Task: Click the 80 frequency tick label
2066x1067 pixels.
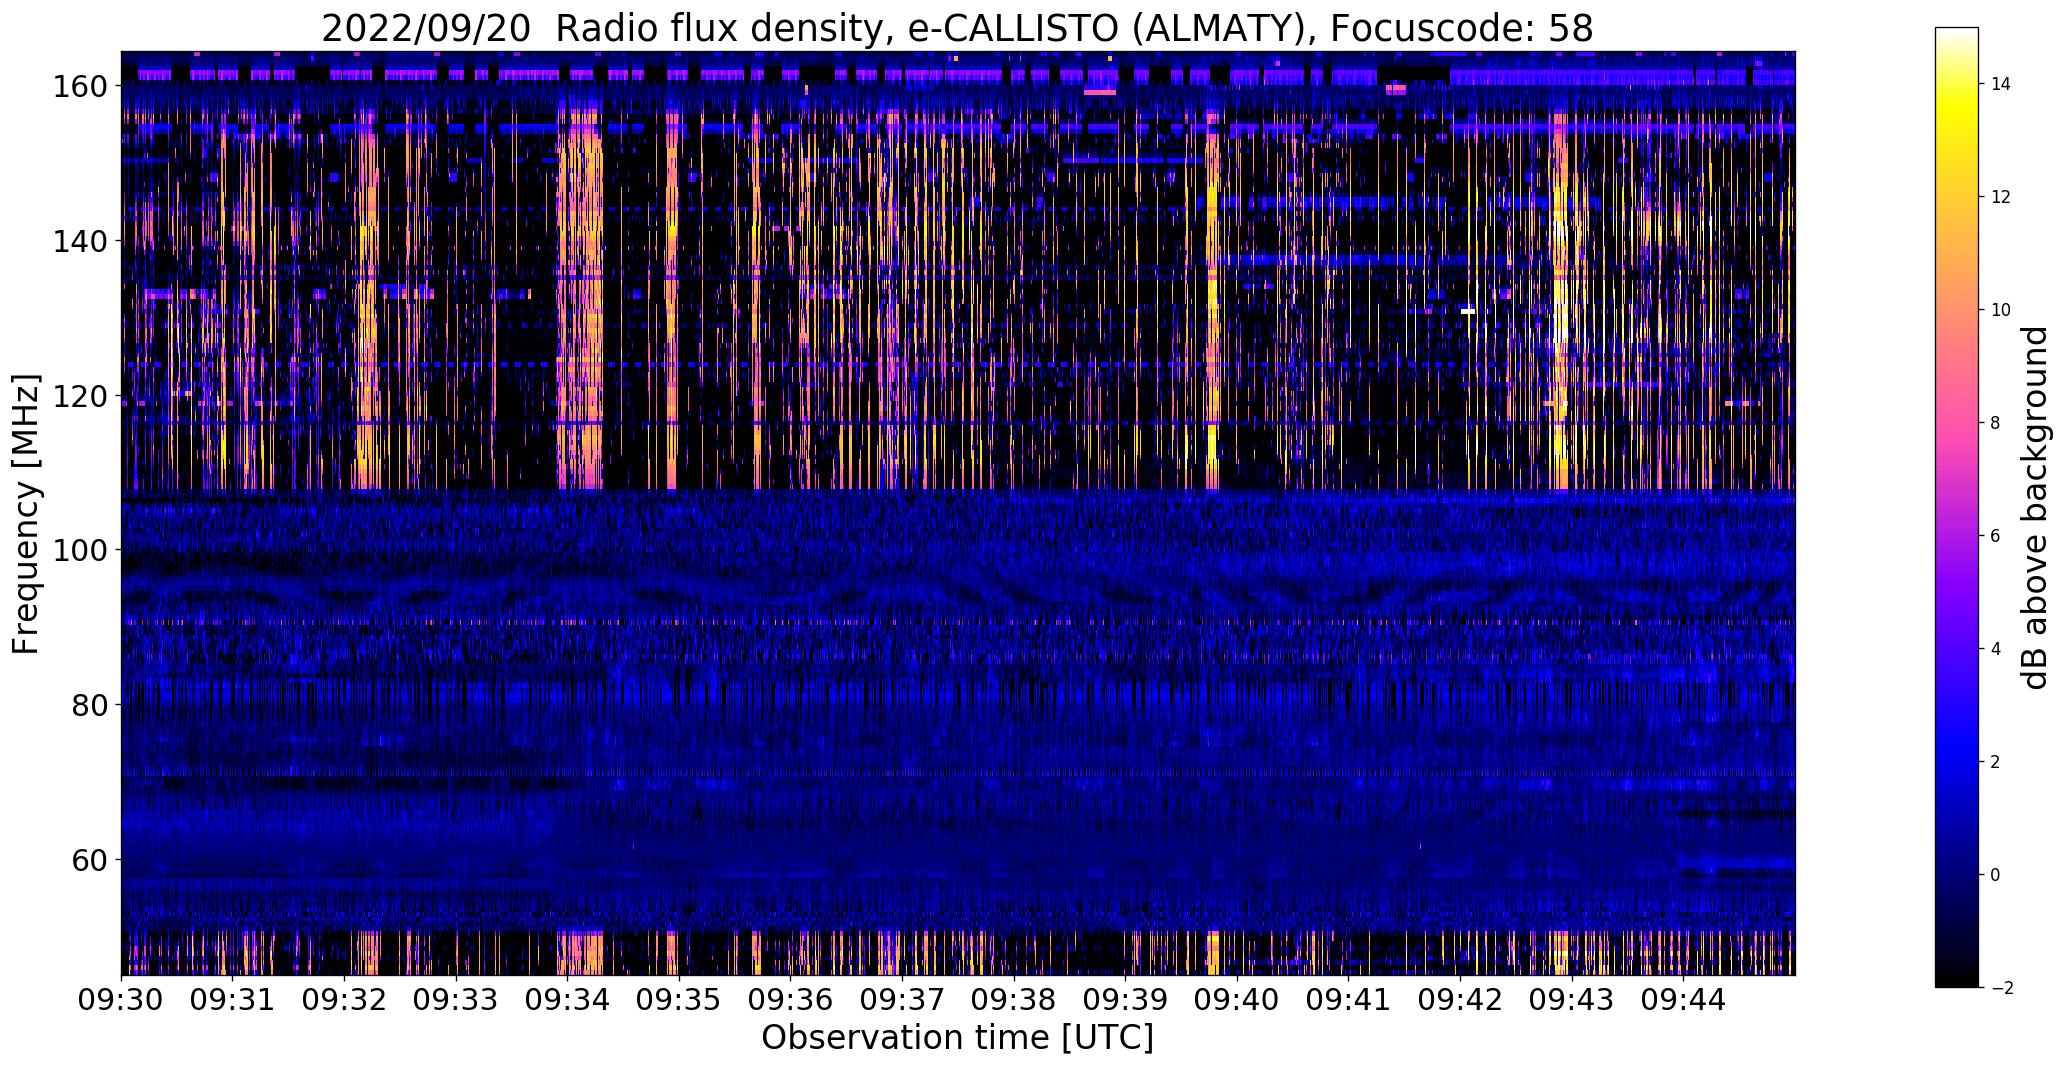Action: point(92,705)
